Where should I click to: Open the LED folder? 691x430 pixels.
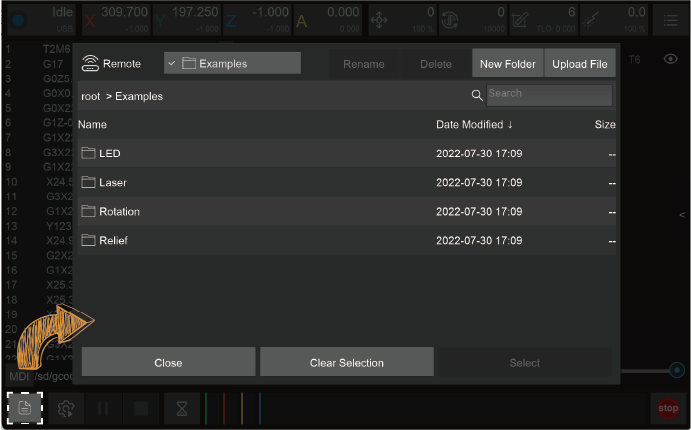[x=109, y=154]
